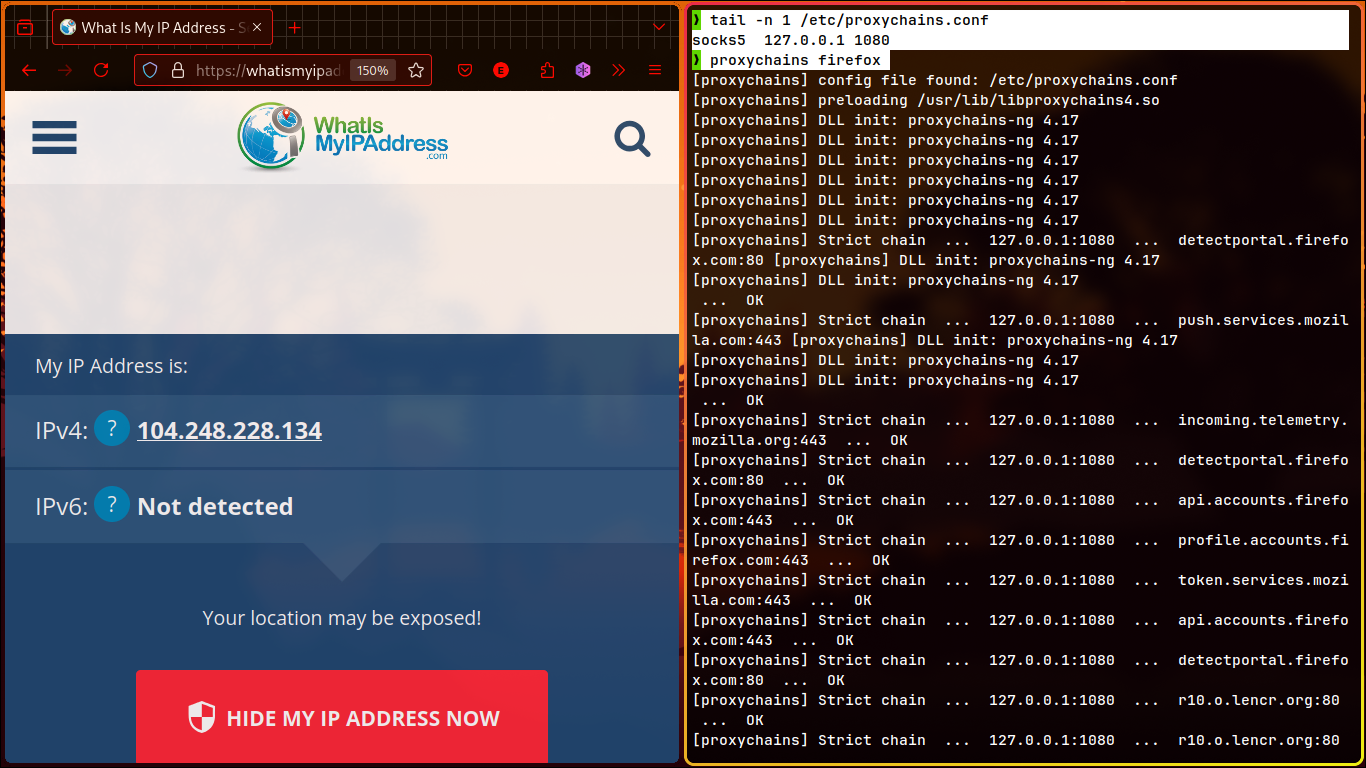Screen dimensions: 1366x768
Task: Click the site's magnifying glass search icon
Action: [x=632, y=139]
